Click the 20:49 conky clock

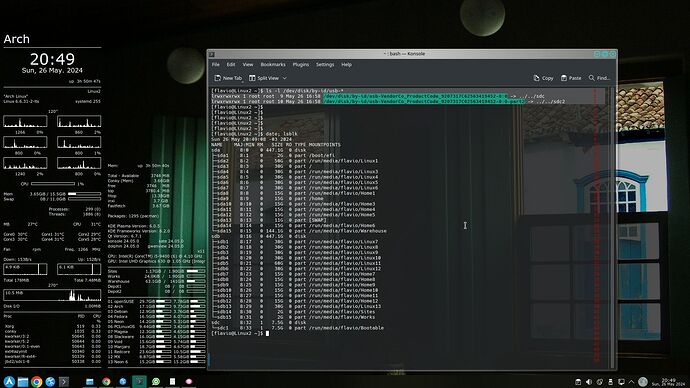(x=52, y=59)
